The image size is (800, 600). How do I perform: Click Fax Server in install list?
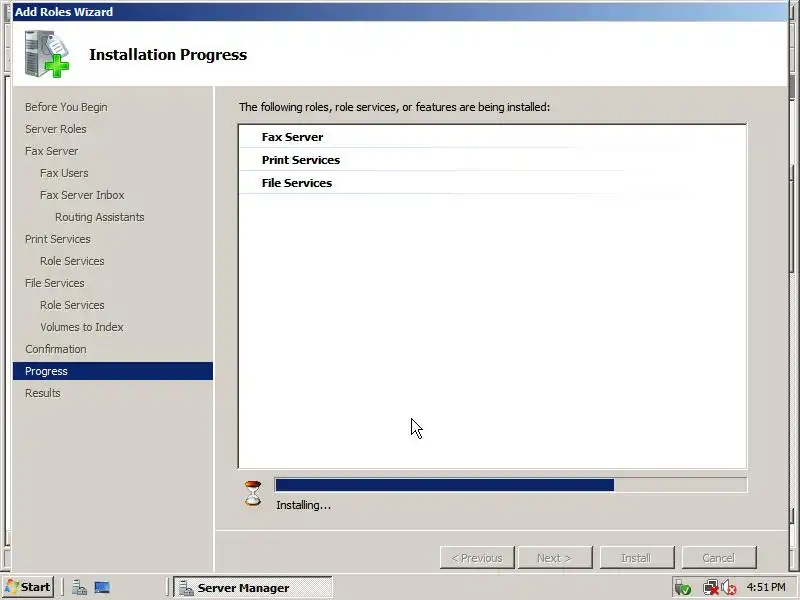point(292,137)
